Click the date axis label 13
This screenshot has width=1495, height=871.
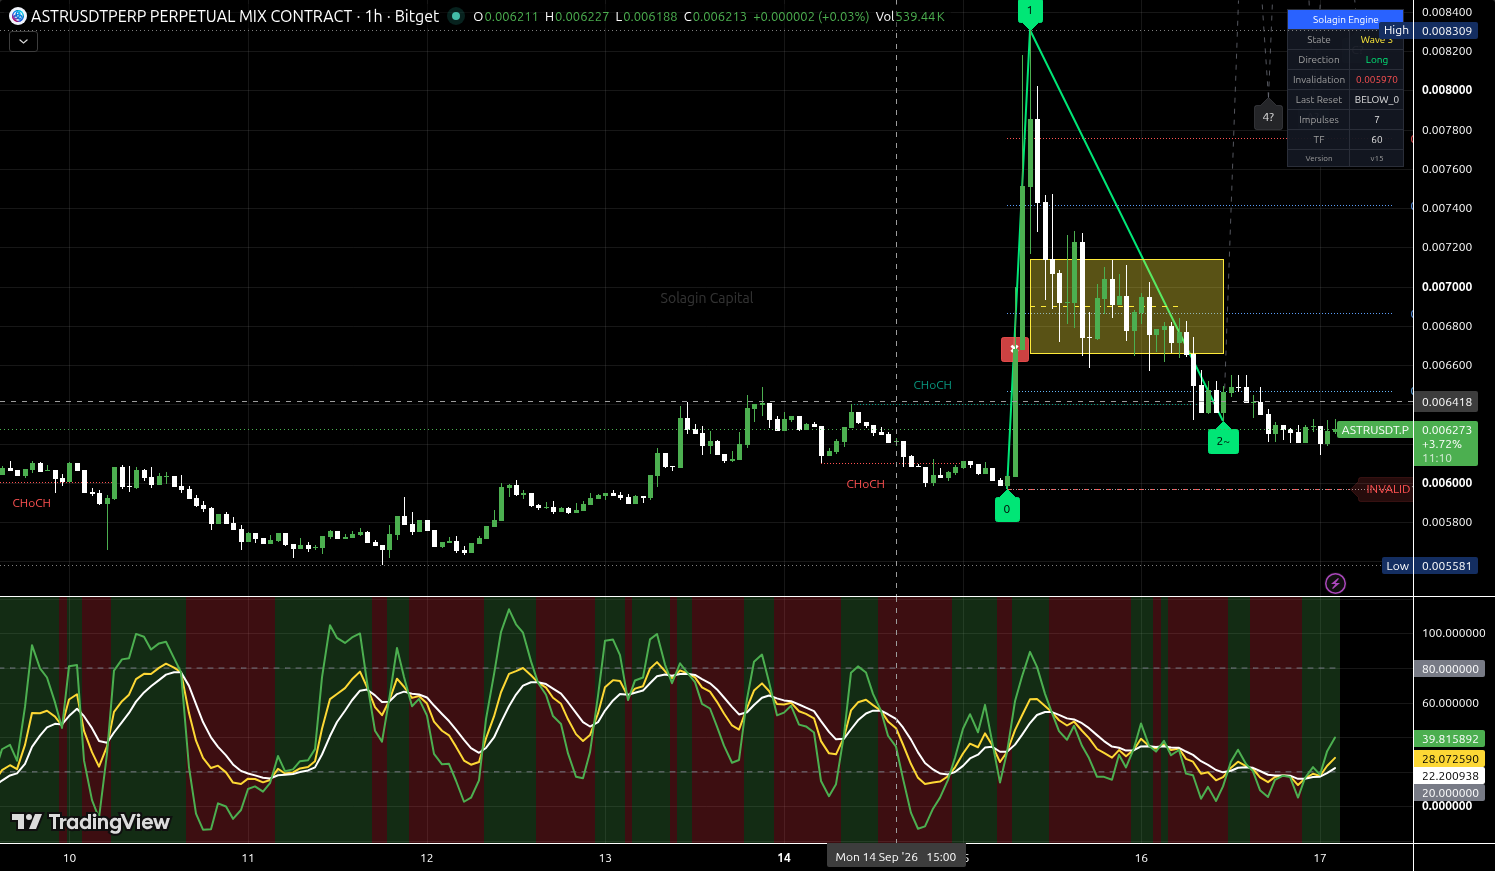(605, 858)
